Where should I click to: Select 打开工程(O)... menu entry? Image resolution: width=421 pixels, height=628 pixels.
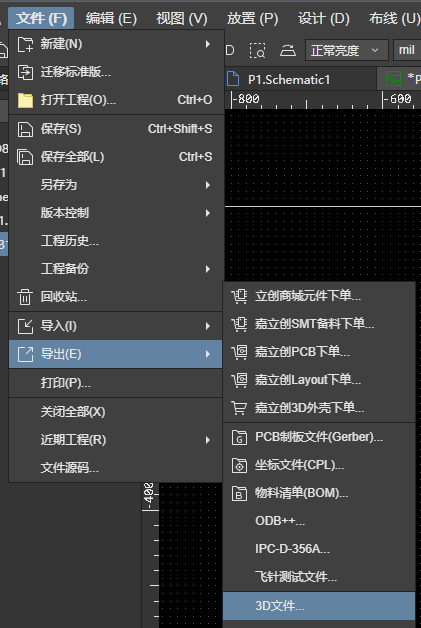[x=116, y=100]
